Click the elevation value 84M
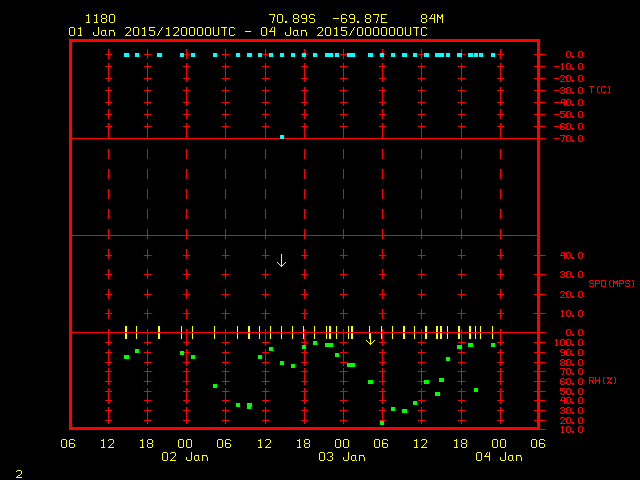Viewport: 640px width, 480px height. [x=432, y=19]
